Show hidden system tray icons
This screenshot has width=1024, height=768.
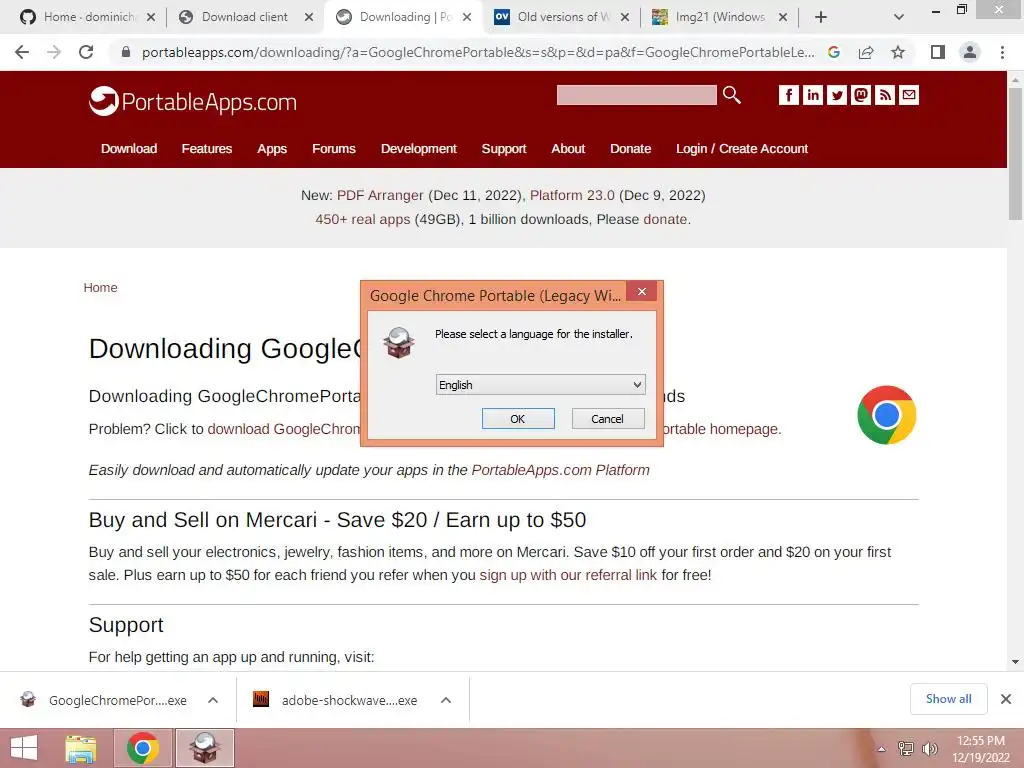(x=881, y=749)
